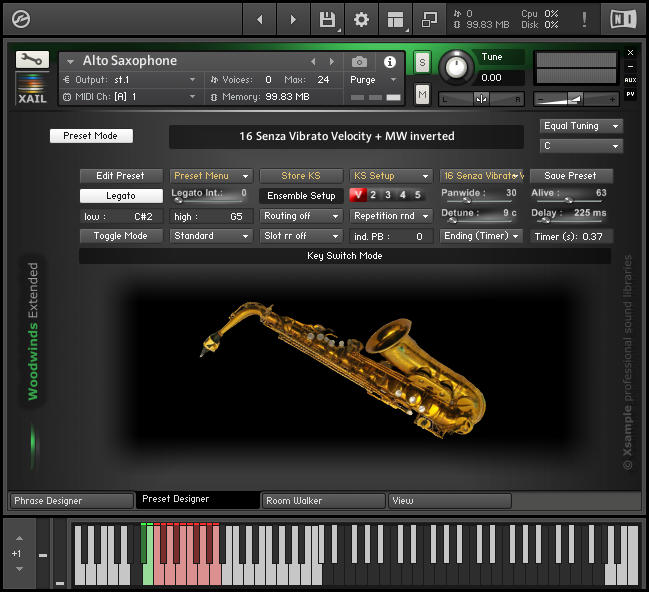
Task: Switch to View tab
Action: [450, 501]
